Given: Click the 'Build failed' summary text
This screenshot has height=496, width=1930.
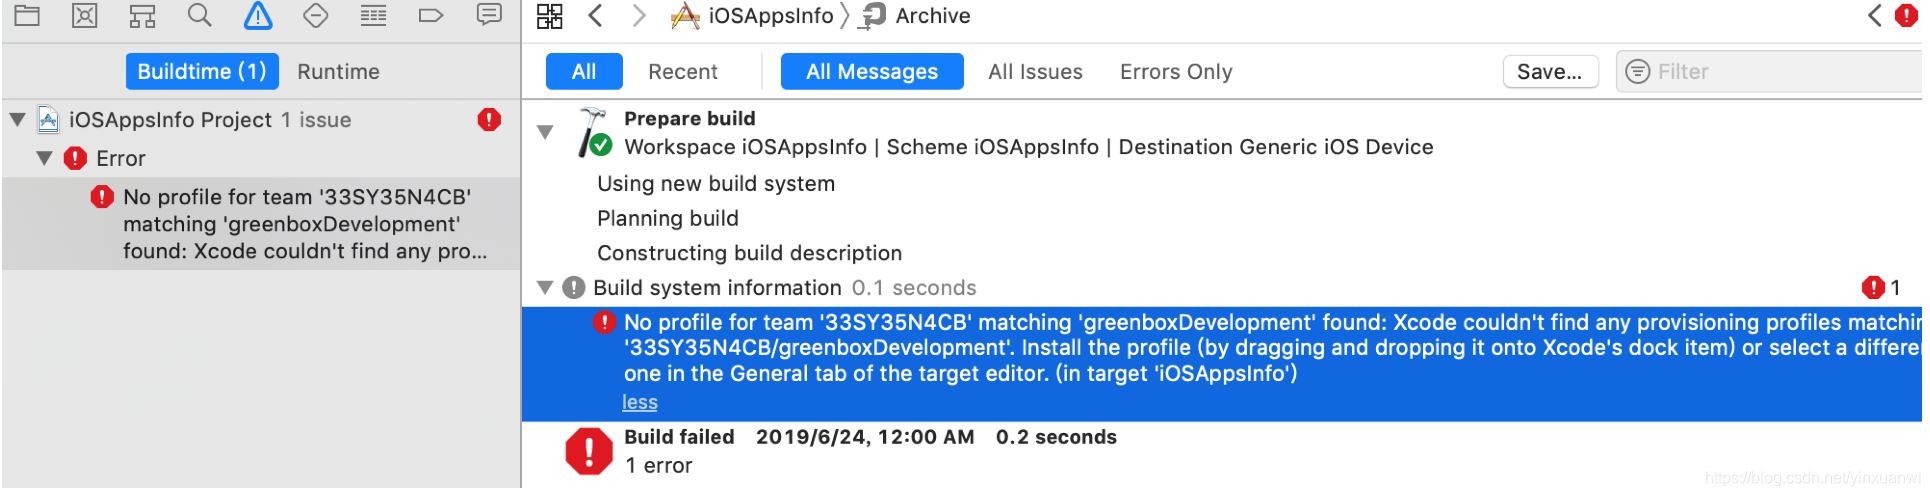Looking at the screenshot, I should 679,437.
